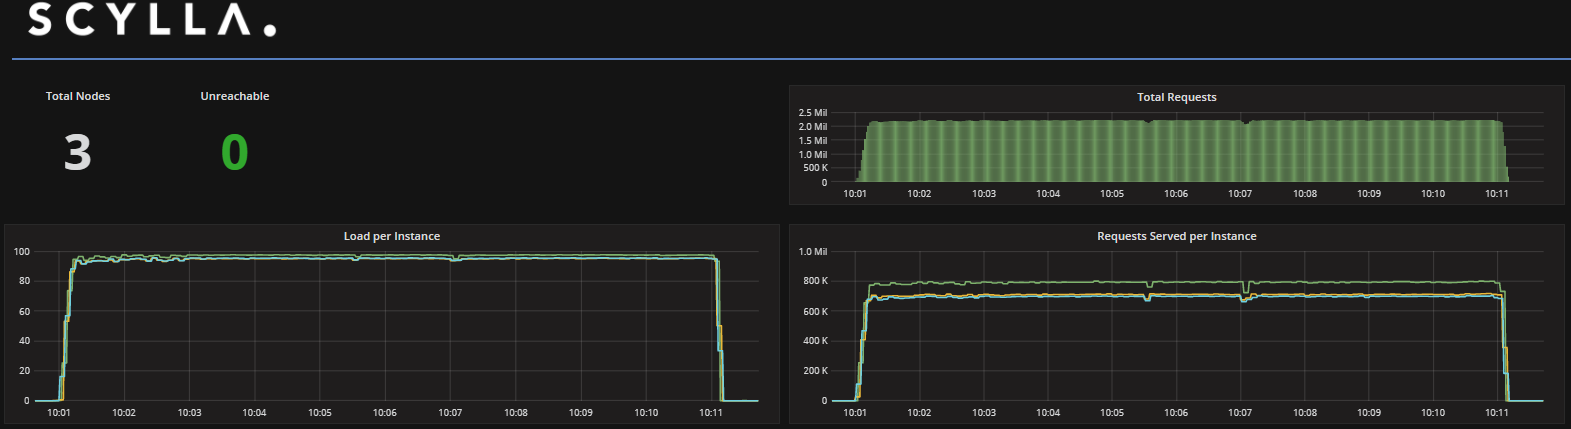Click the 500 K label on Total Requests
This screenshot has width=1571, height=429.
[815, 168]
